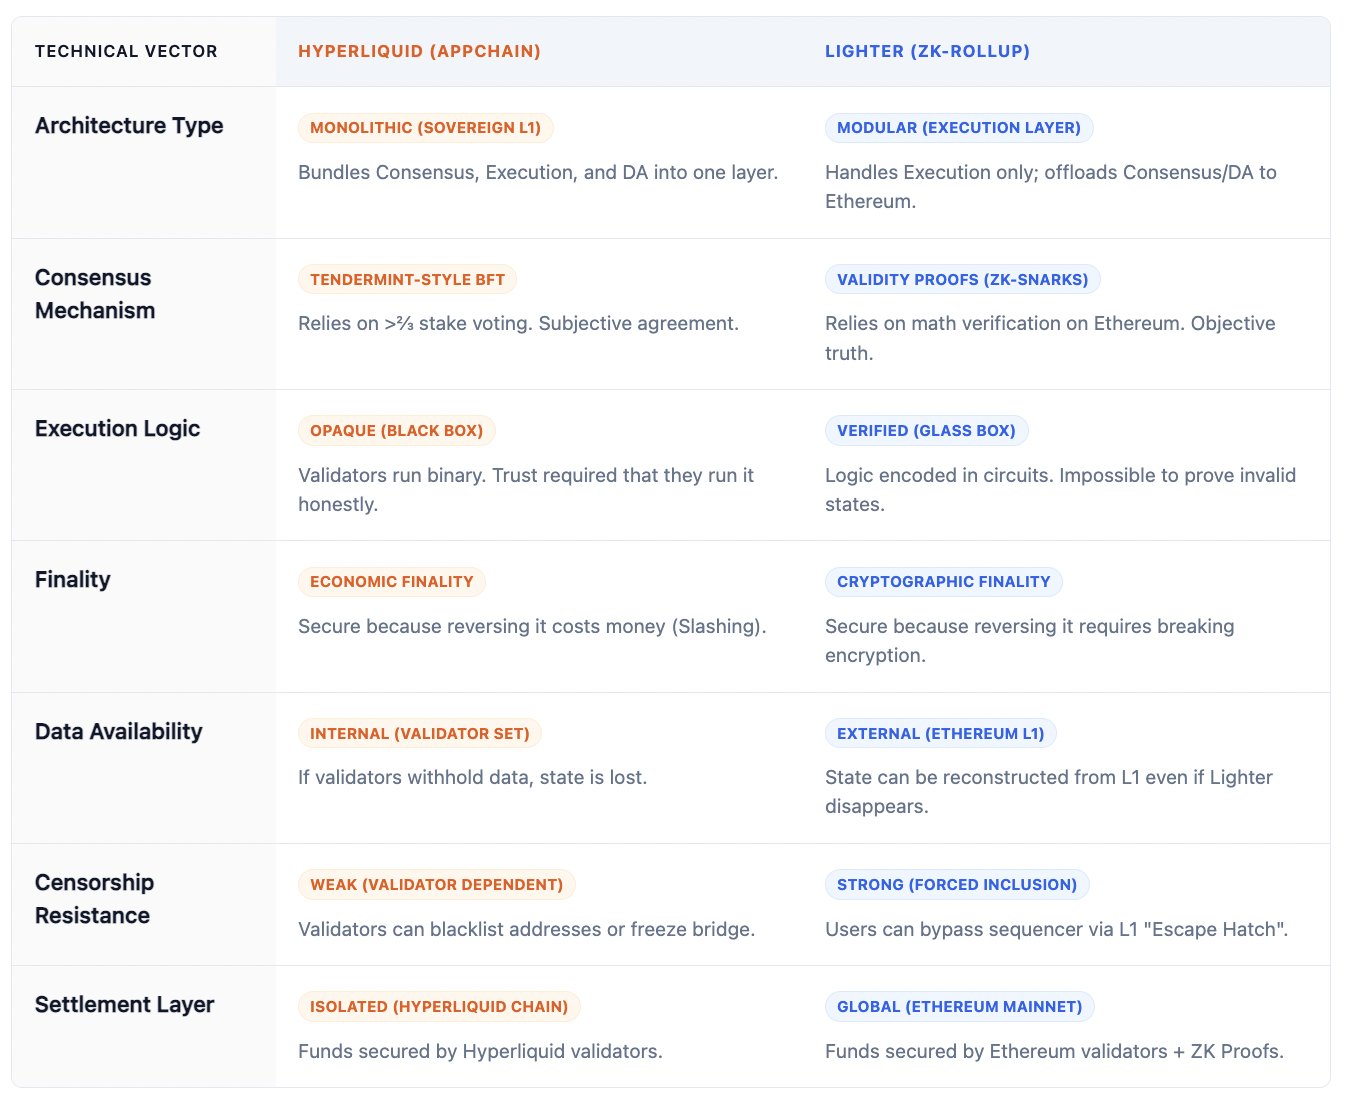Select the "HYPERLIQUID (APPCHAIN)" column header
Viewport: 1346px width, 1106px height.
[419, 51]
